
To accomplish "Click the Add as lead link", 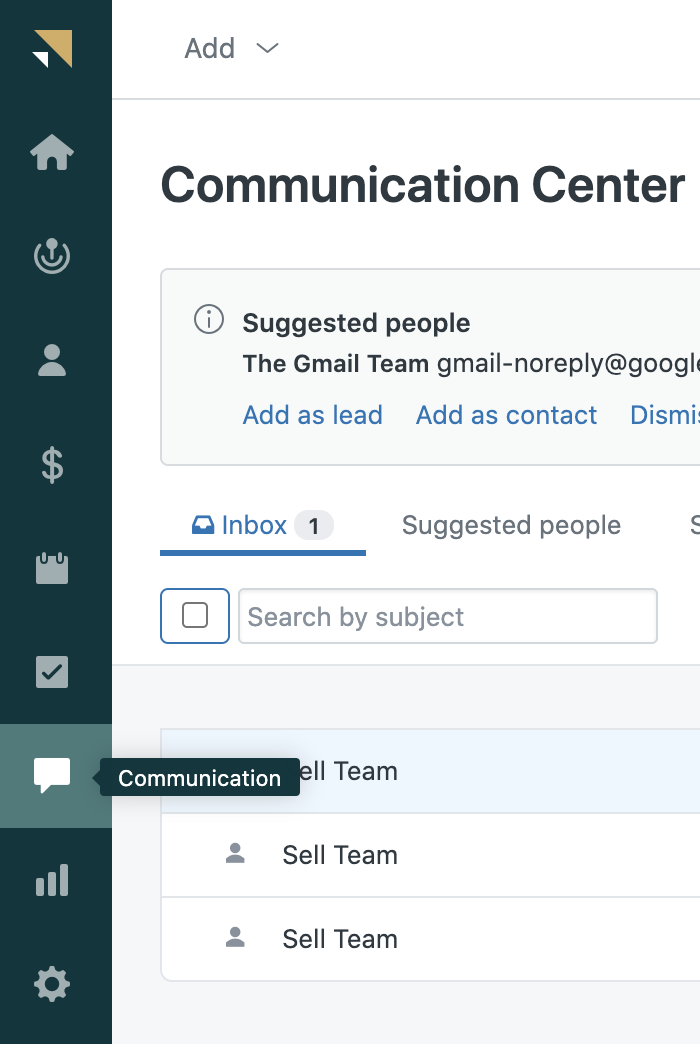I will click(312, 415).
